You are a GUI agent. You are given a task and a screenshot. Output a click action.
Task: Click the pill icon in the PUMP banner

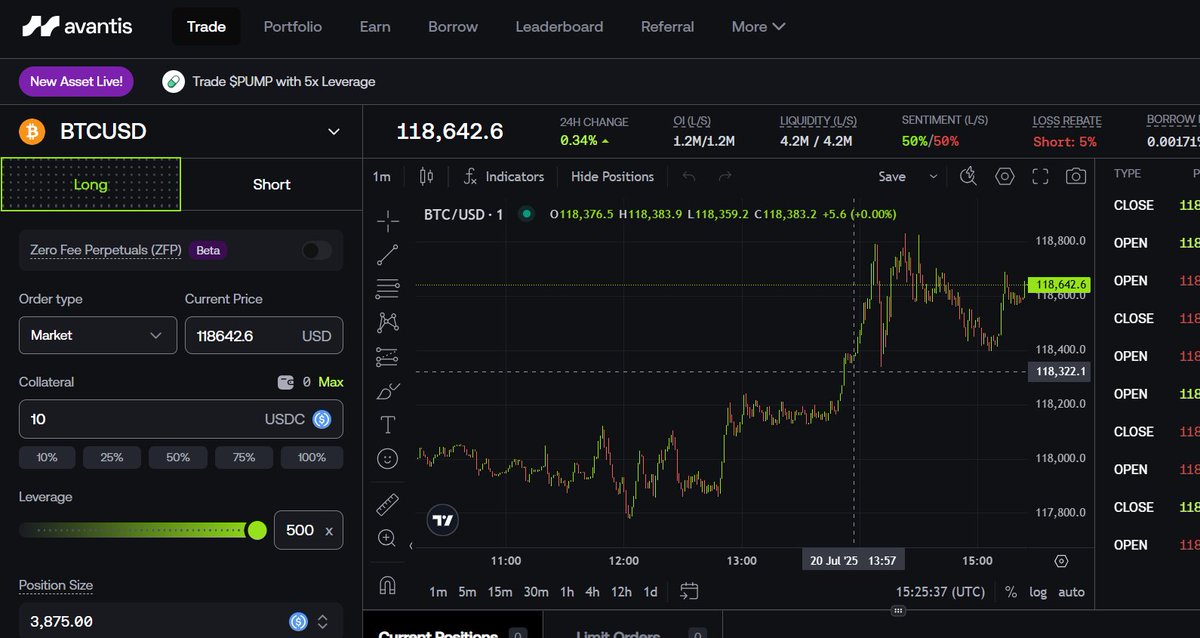point(174,81)
